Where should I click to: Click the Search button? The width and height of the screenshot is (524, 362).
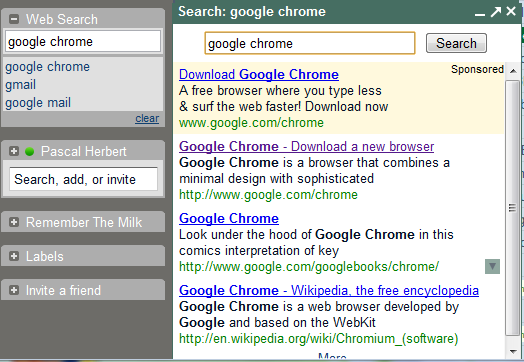(x=456, y=43)
